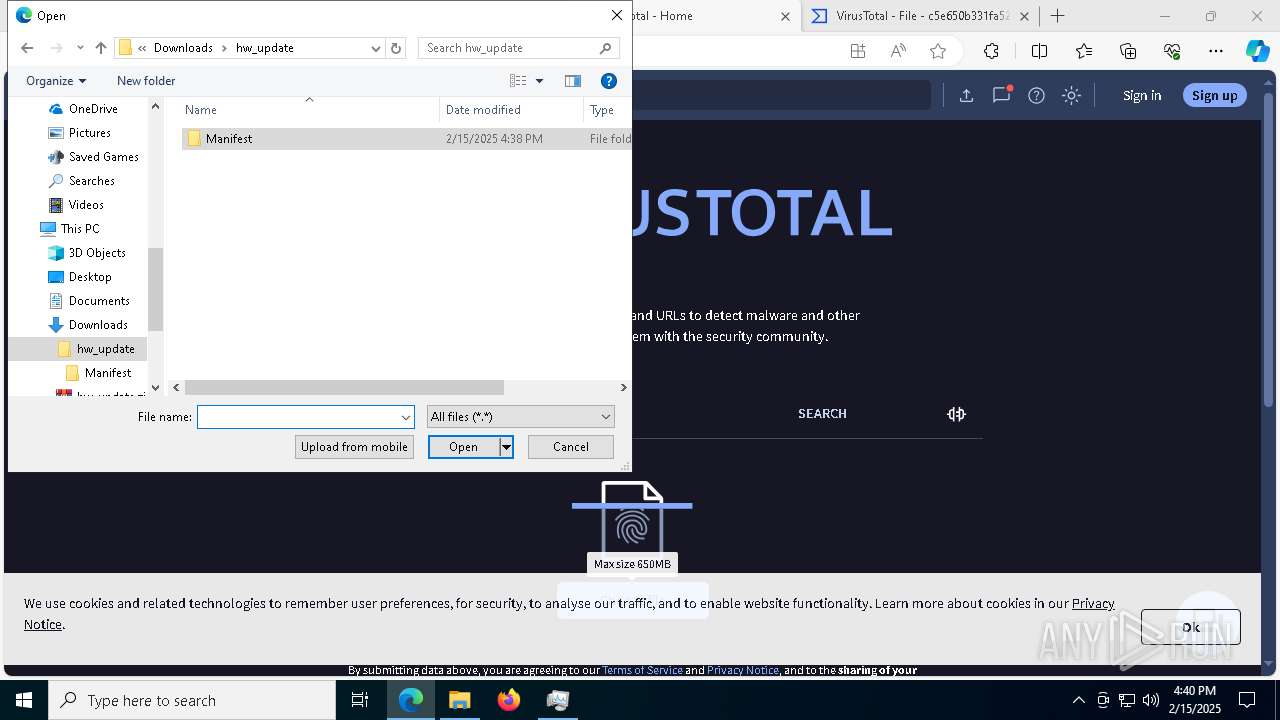Go back in the Open dialog

(x=27, y=48)
